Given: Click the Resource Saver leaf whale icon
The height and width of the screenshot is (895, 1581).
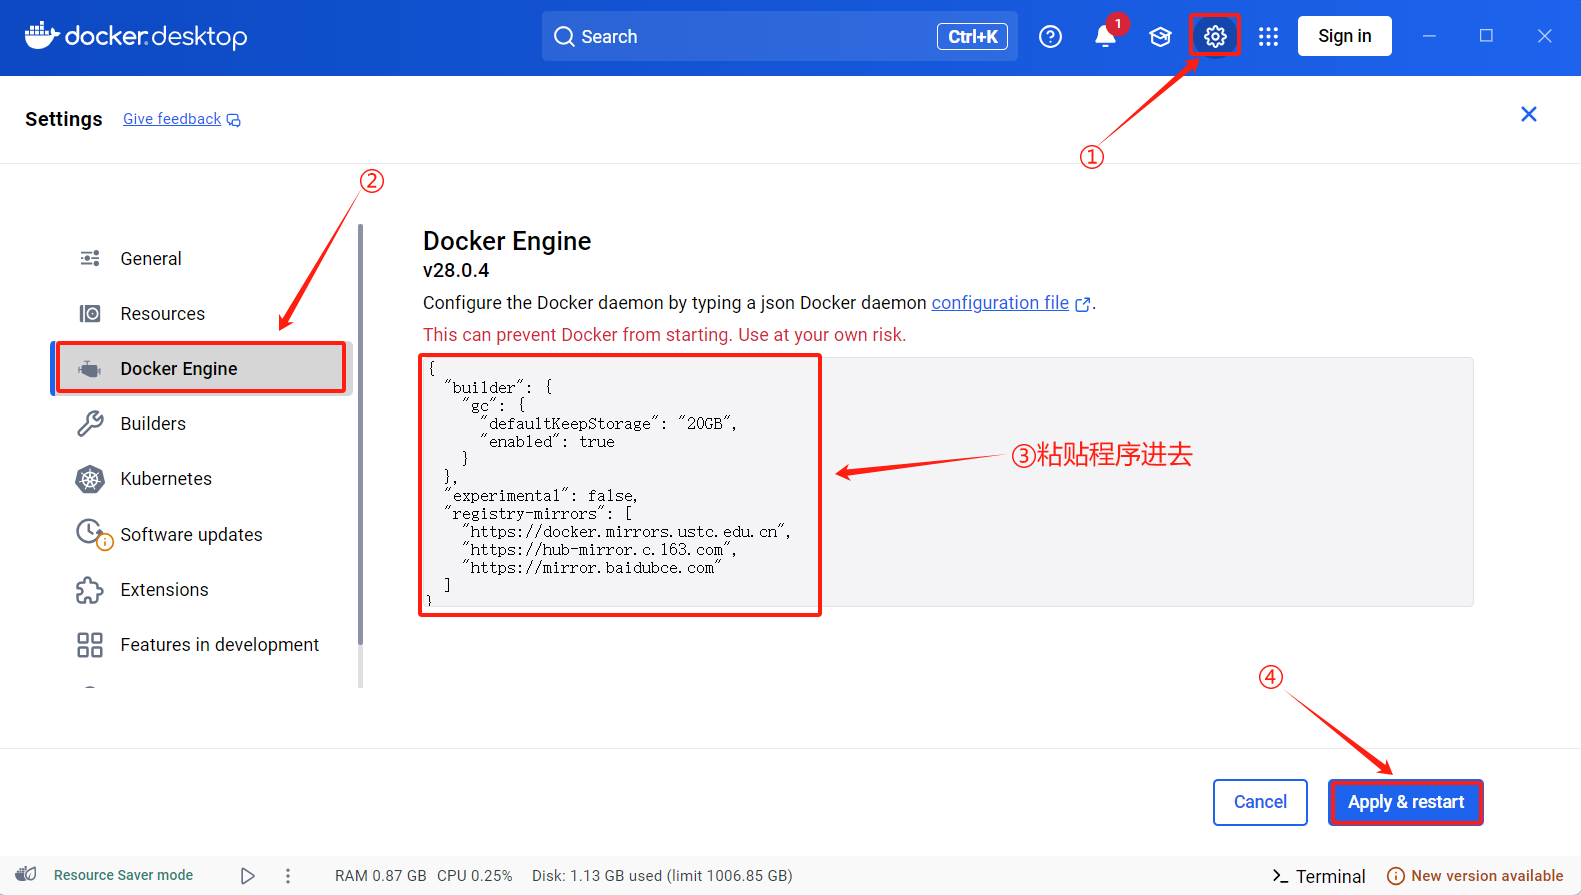Looking at the screenshot, I should 27,874.
